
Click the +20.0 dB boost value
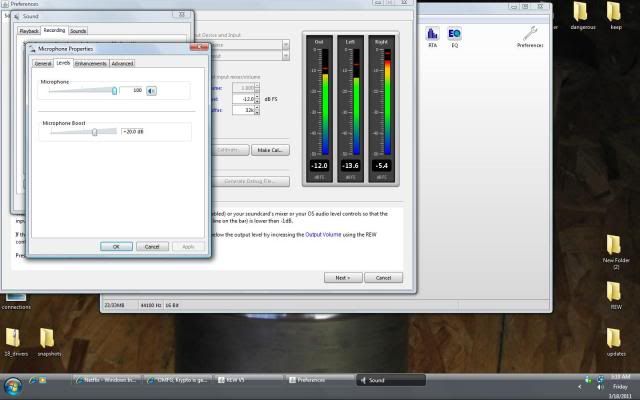(133, 131)
